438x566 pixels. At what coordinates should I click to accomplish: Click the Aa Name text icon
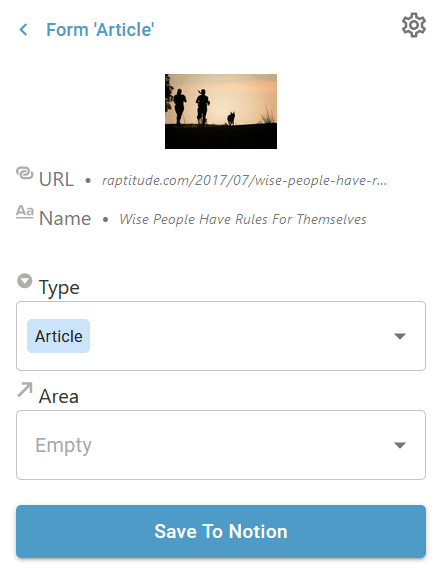click(25, 212)
